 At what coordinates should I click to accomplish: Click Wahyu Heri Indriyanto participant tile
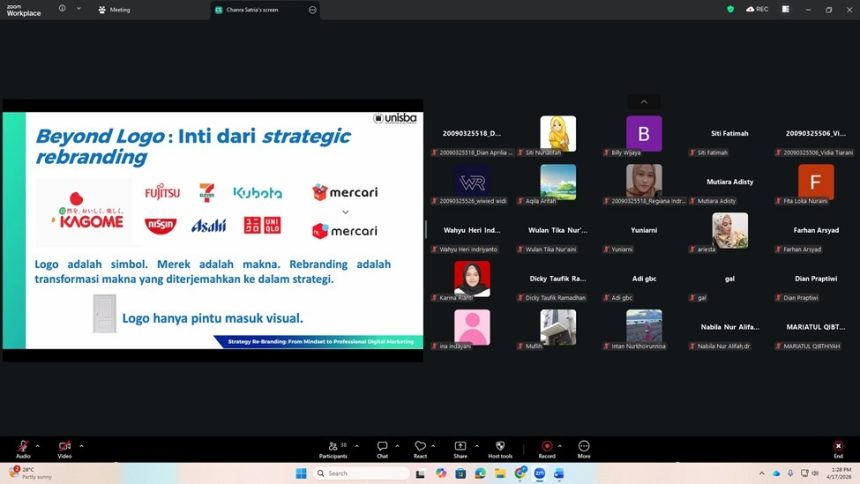pos(472,230)
